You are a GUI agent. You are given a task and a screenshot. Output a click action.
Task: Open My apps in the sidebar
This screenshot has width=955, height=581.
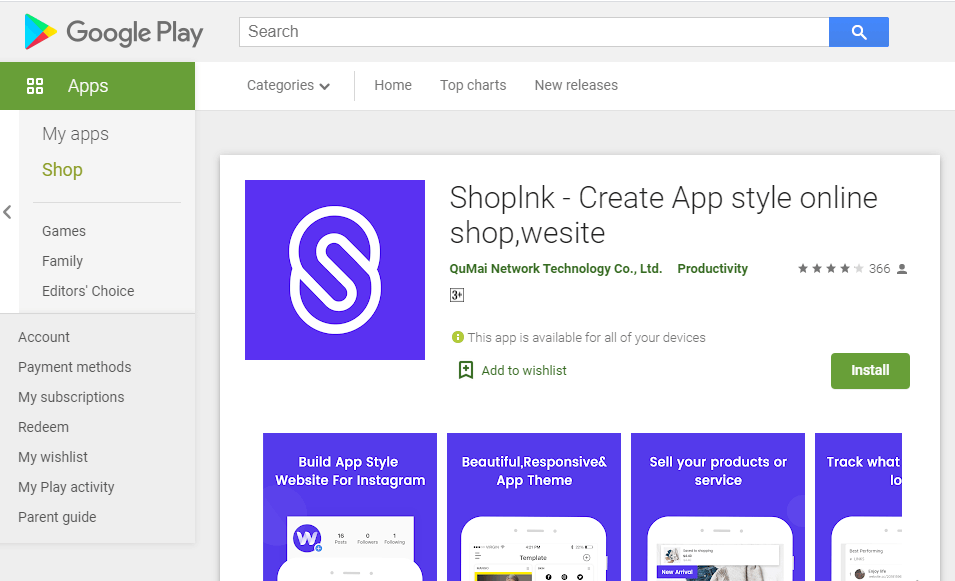(x=76, y=134)
